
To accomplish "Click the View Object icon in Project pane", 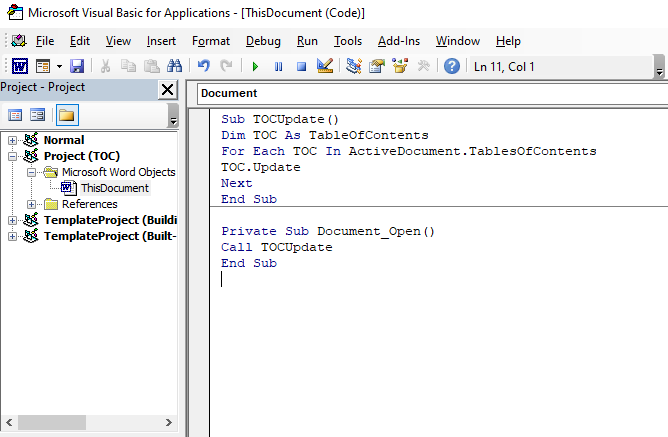I will 37,115.
